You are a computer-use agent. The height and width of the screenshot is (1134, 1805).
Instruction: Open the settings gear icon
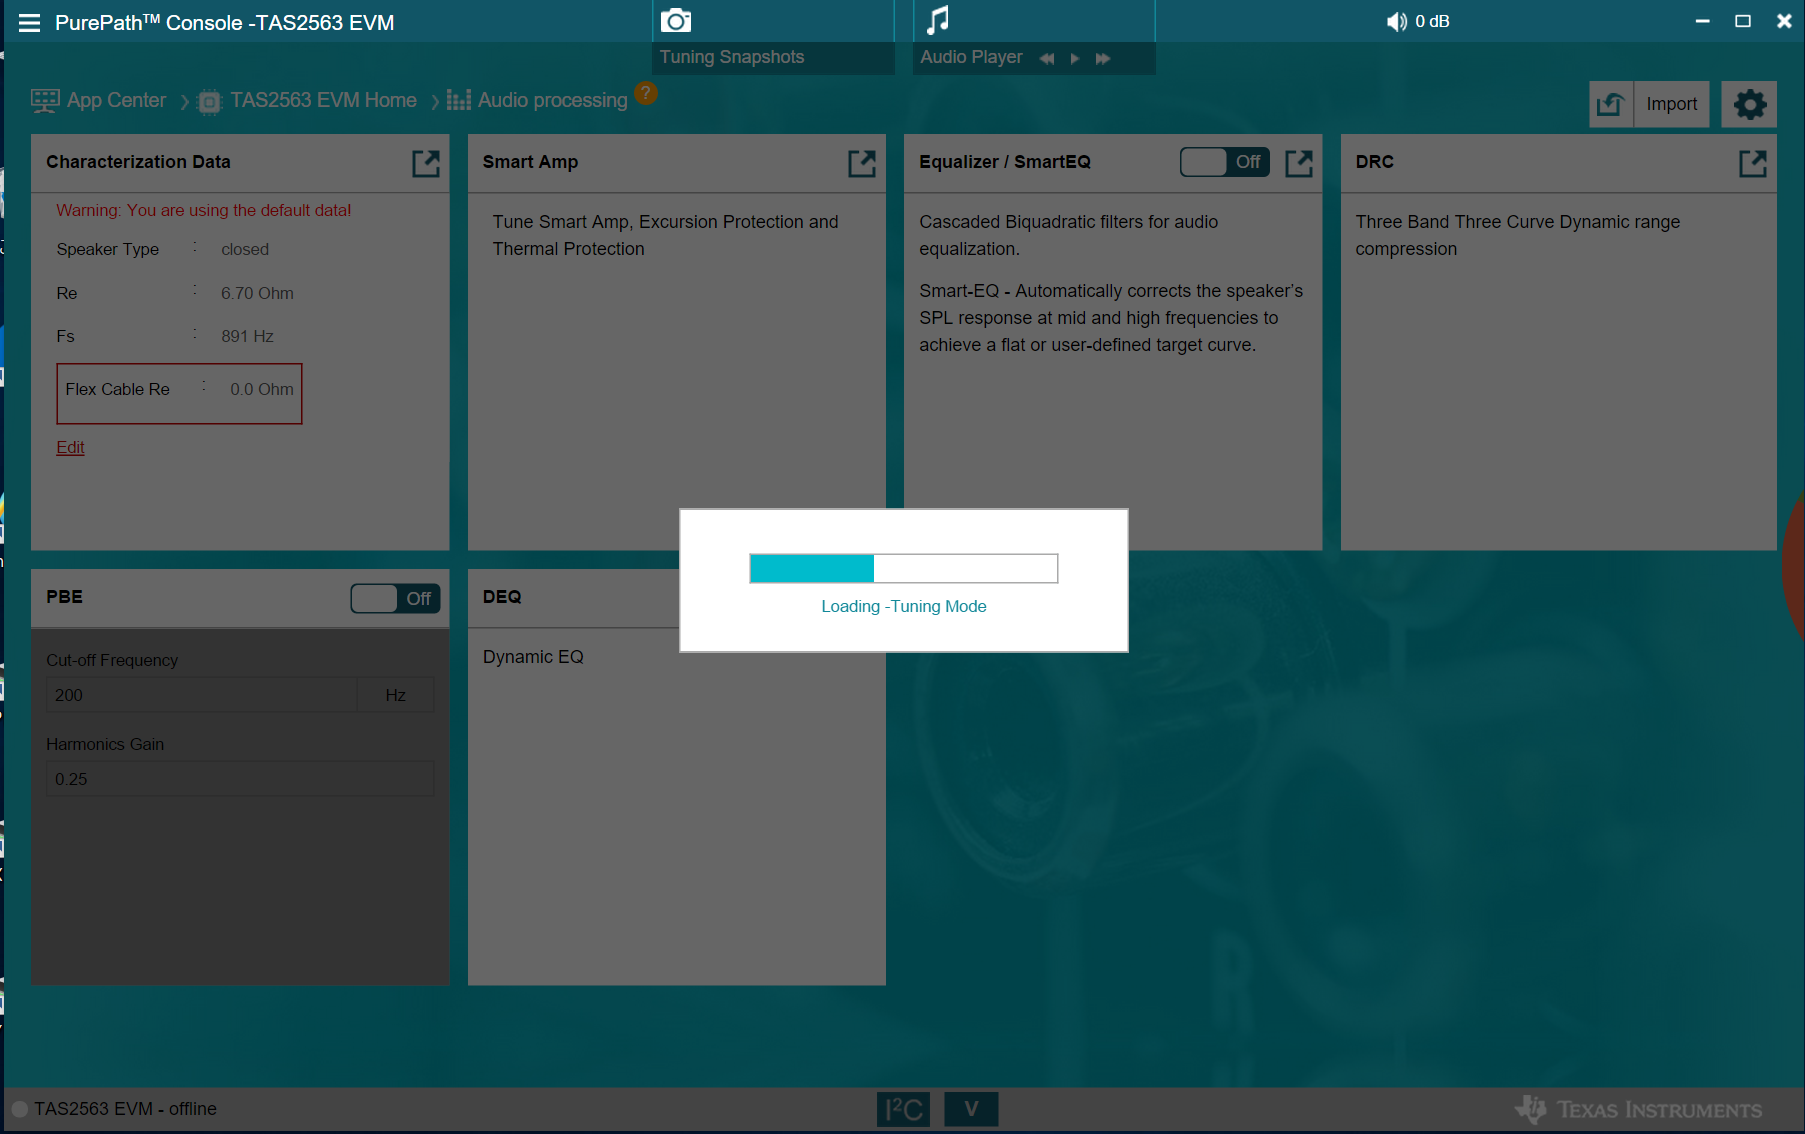[x=1749, y=104]
